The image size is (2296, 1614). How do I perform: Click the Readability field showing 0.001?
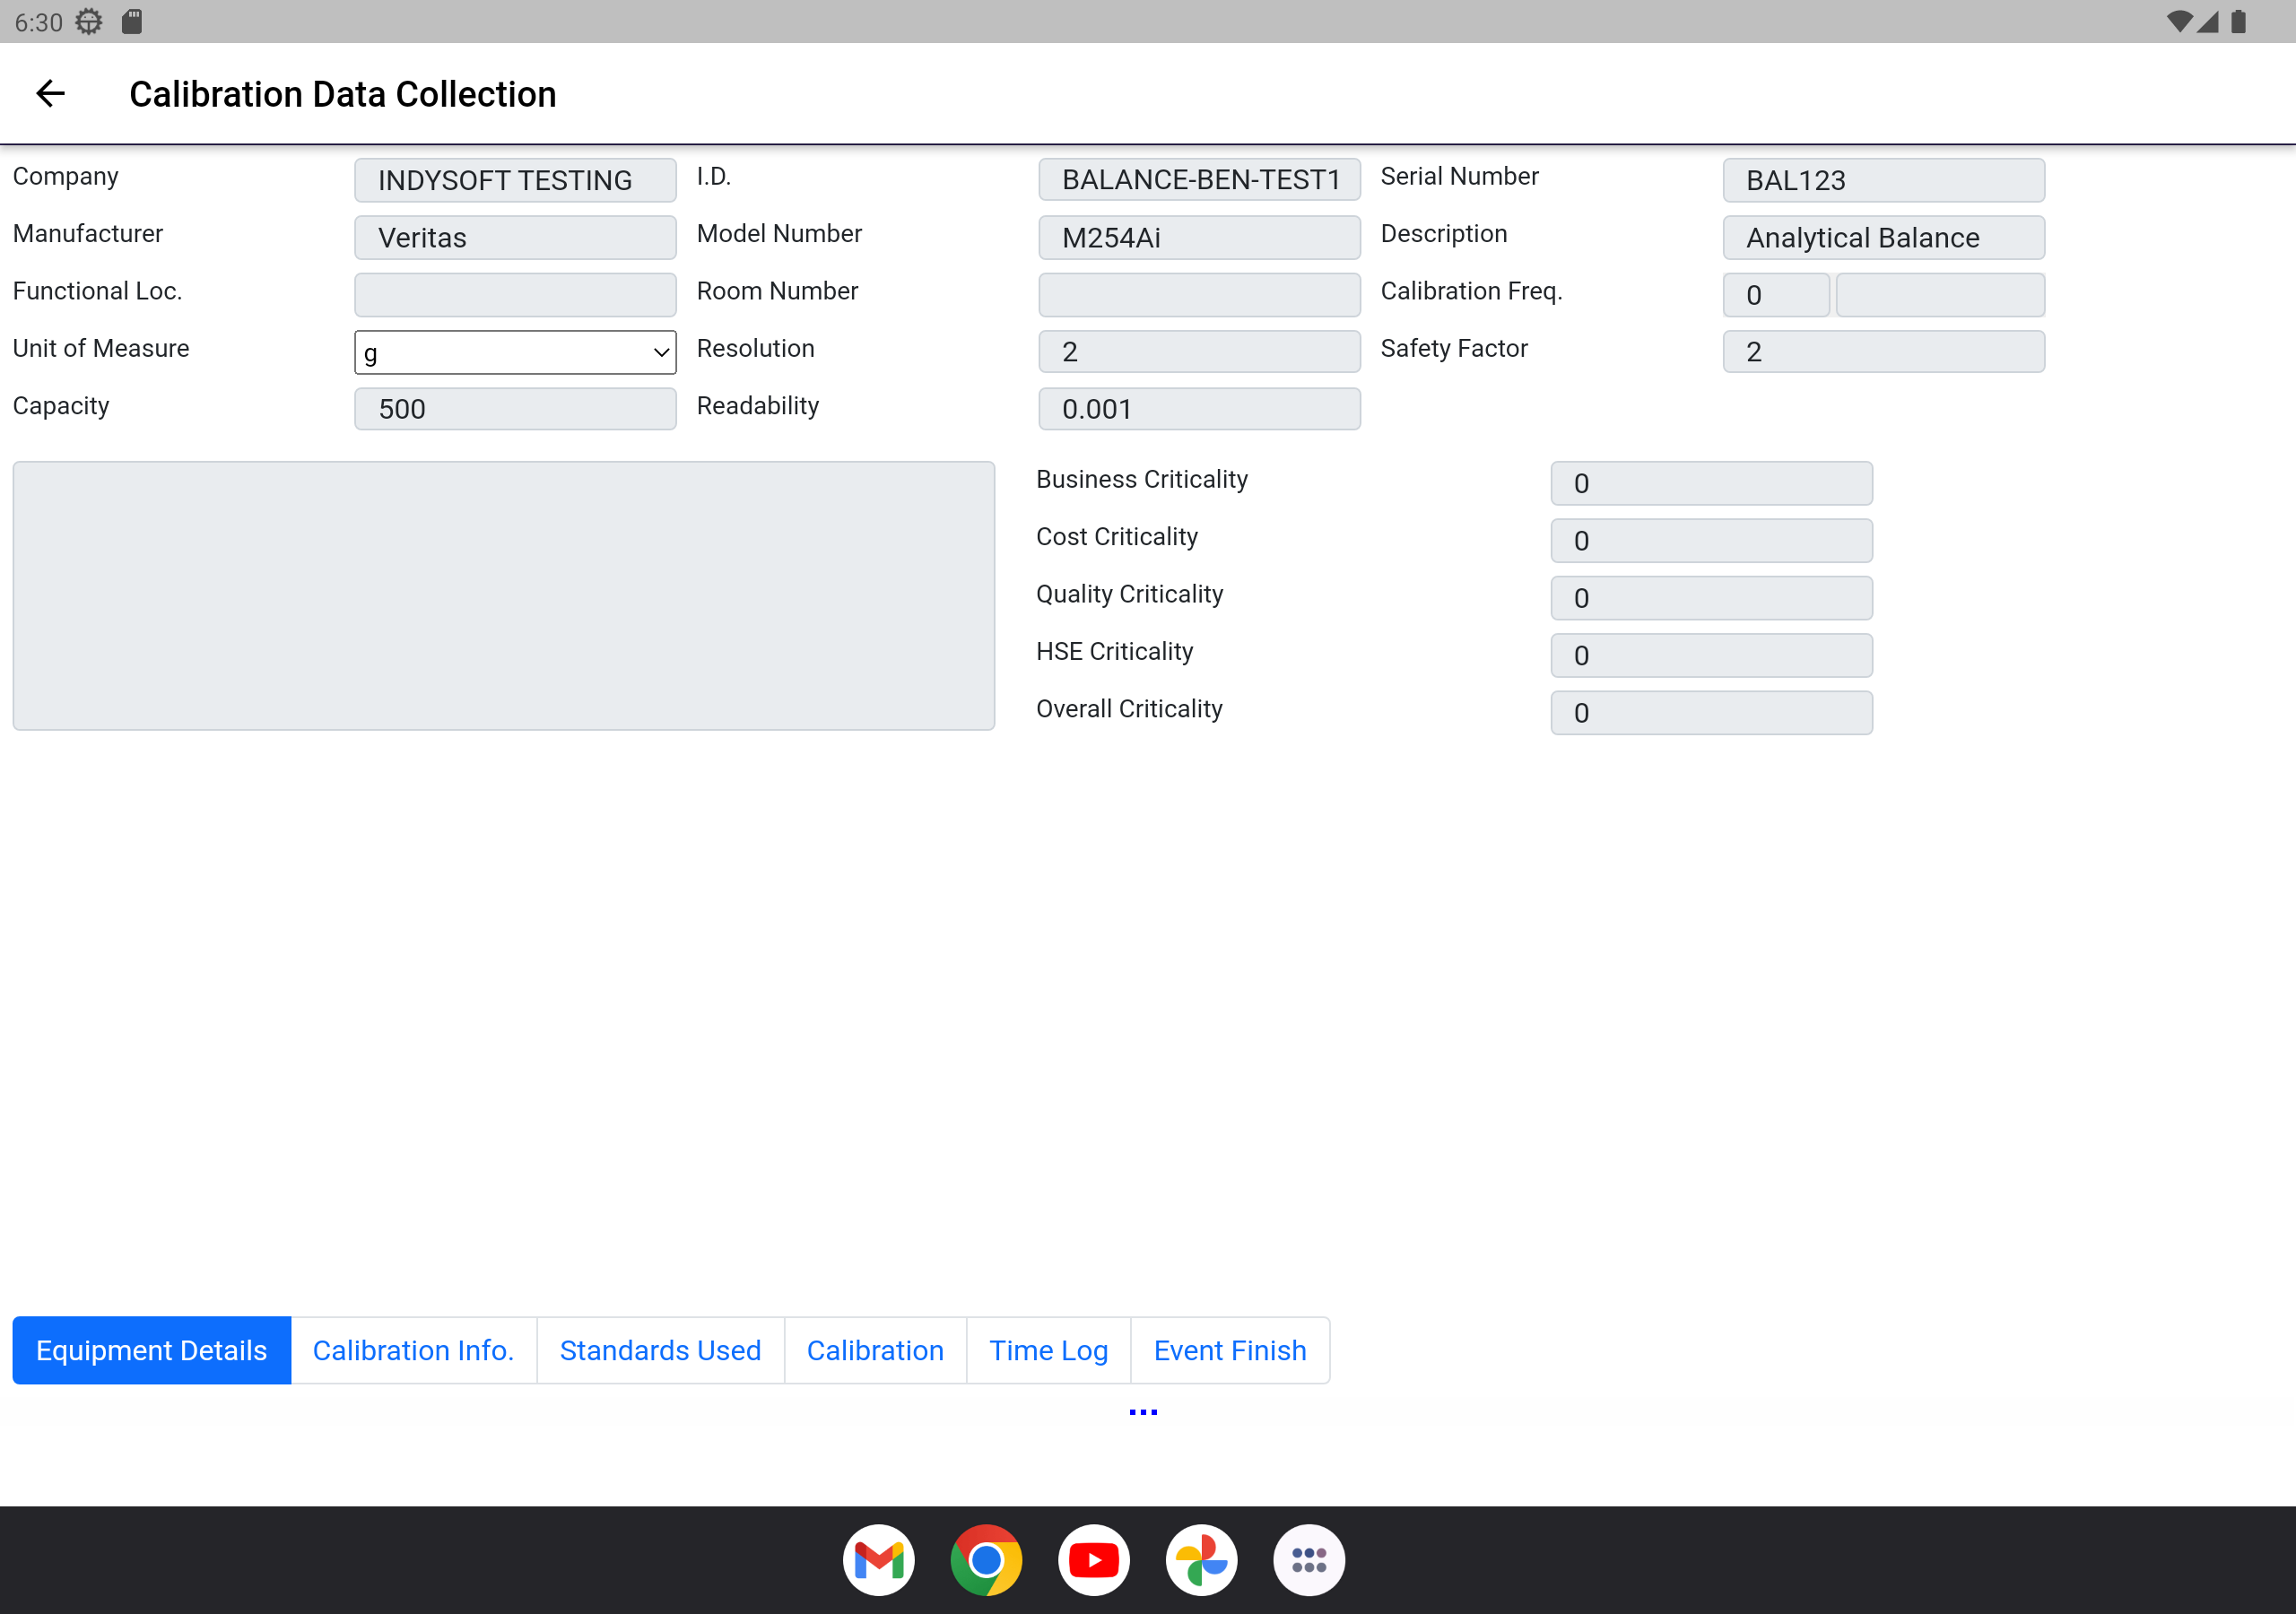click(1198, 409)
